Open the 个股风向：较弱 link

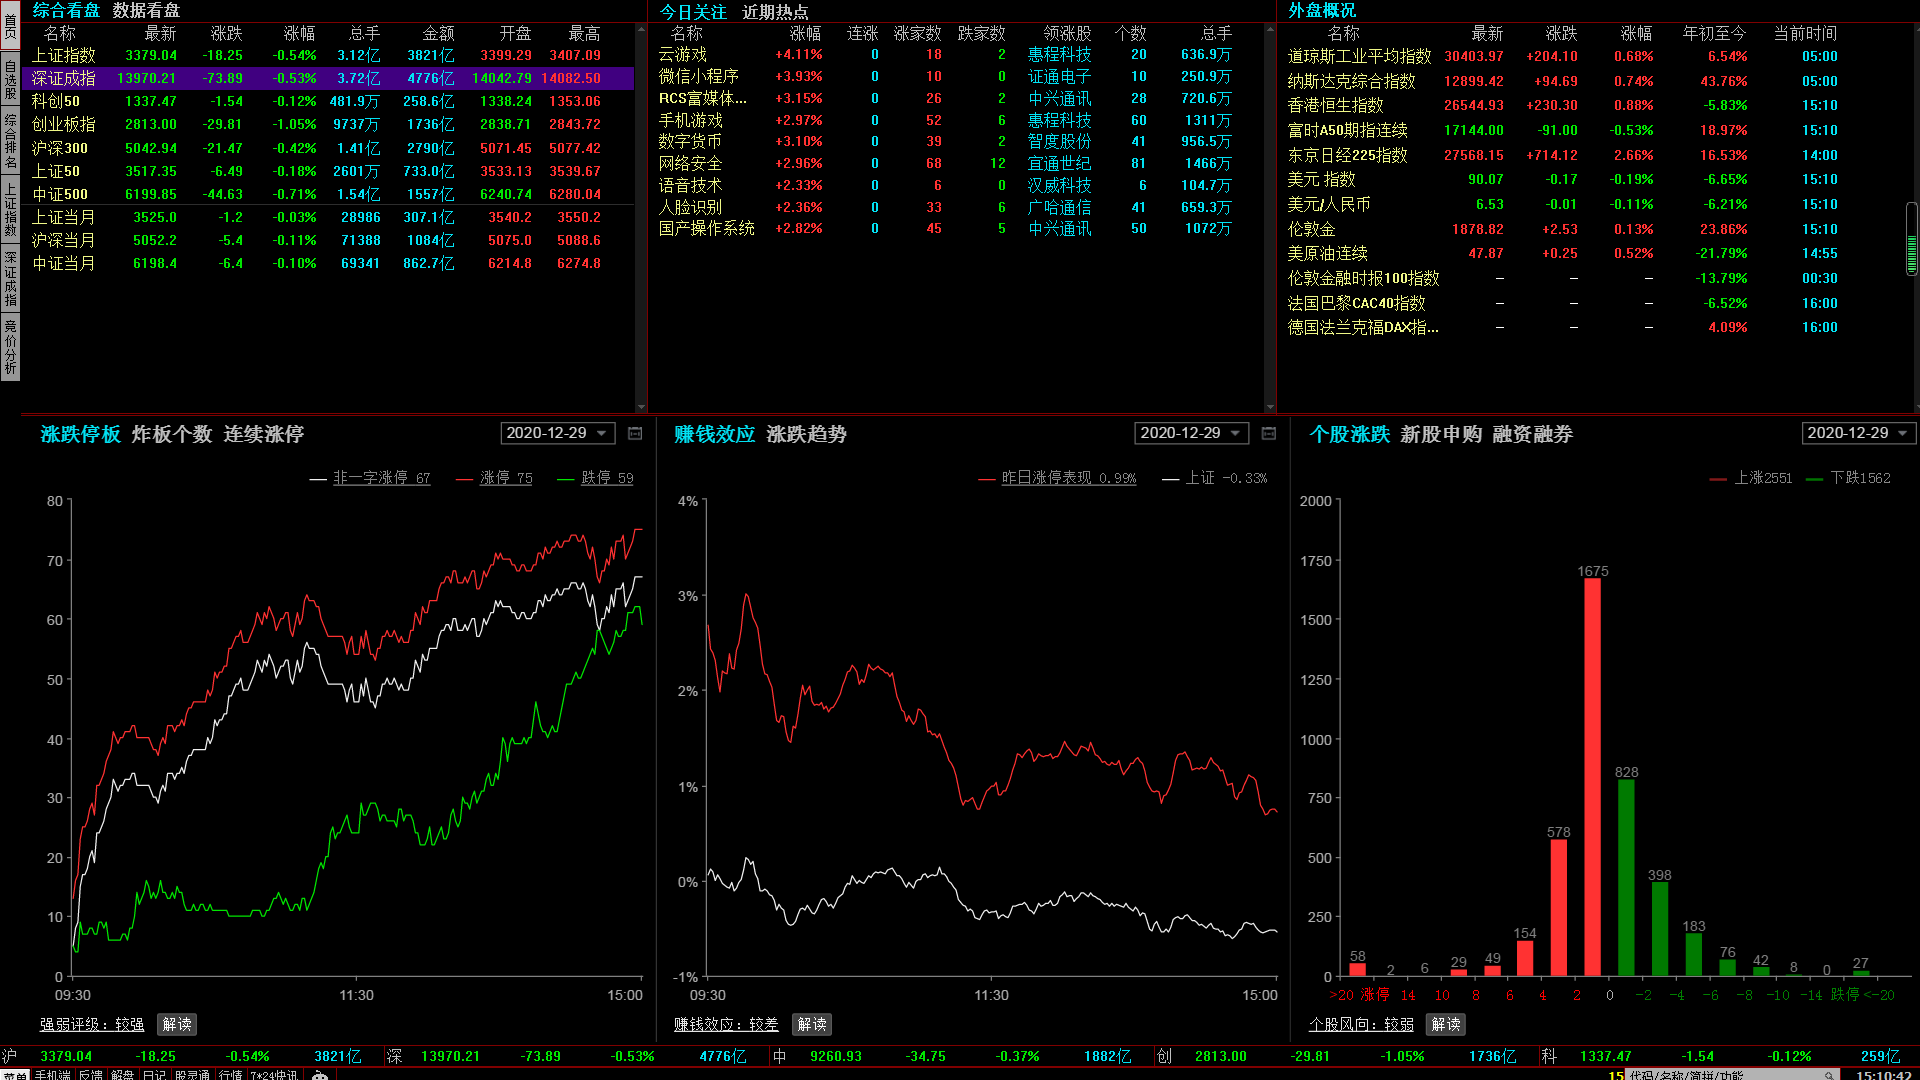click(1361, 1024)
